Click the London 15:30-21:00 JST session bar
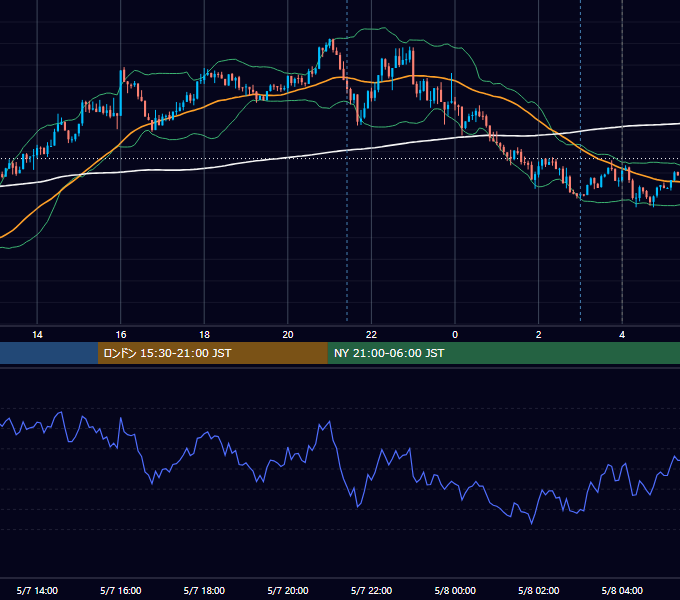680x600 pixels. (x=212, y=353)
